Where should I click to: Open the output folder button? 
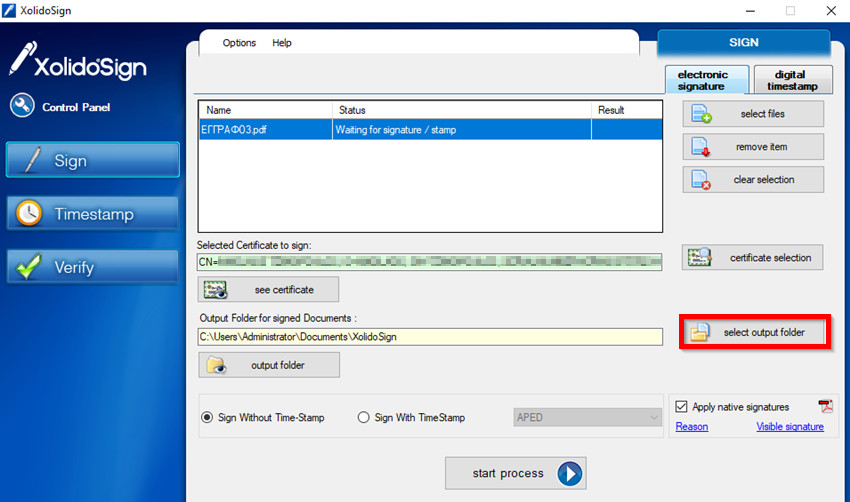[269, 365]
